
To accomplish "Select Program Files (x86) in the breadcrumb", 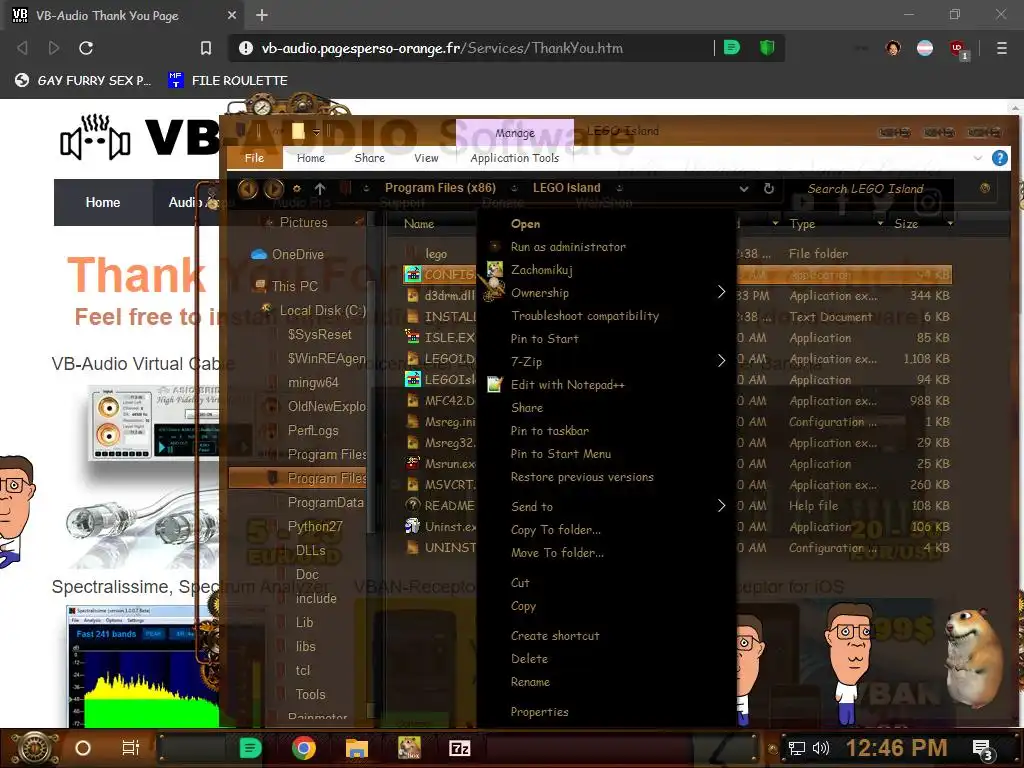I will click(x=440, y=188).
